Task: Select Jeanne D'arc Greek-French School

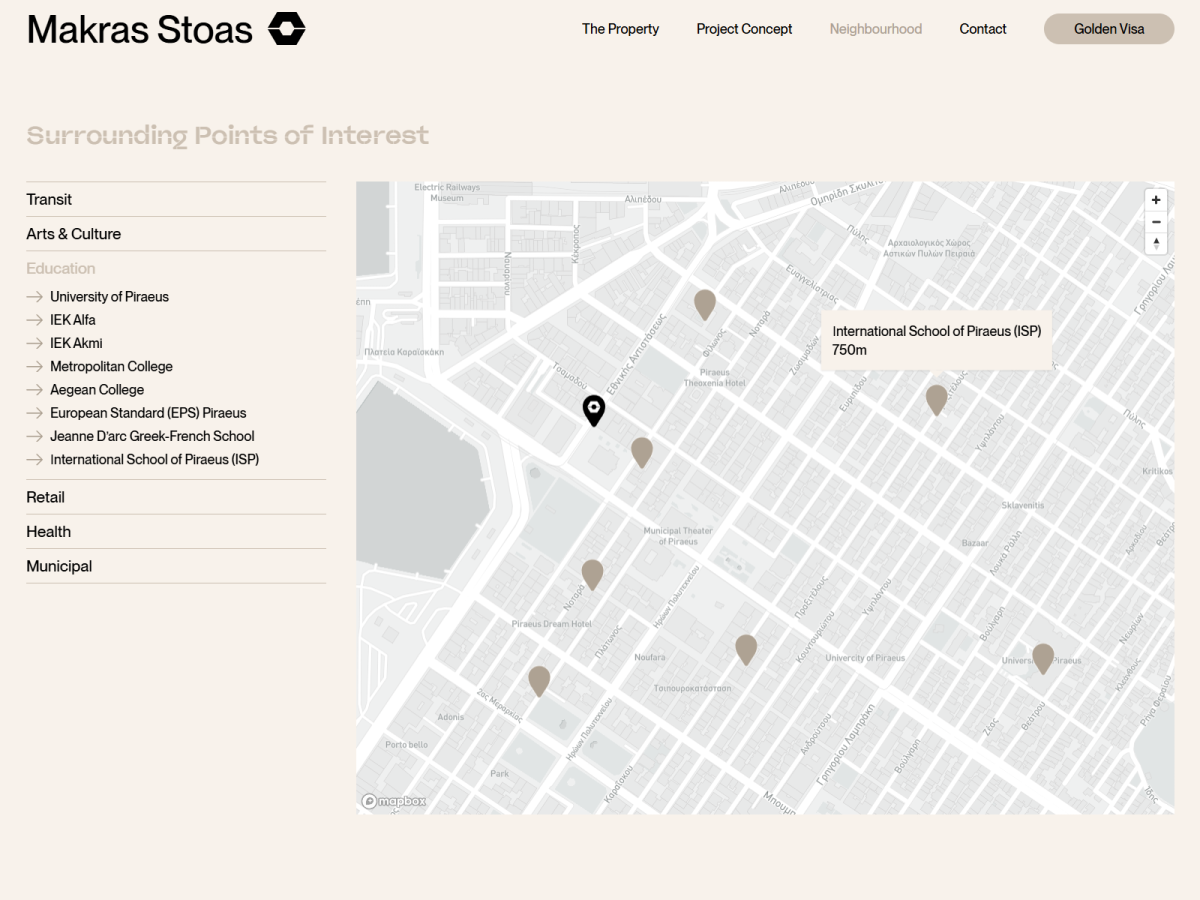Action: [152, 436]
